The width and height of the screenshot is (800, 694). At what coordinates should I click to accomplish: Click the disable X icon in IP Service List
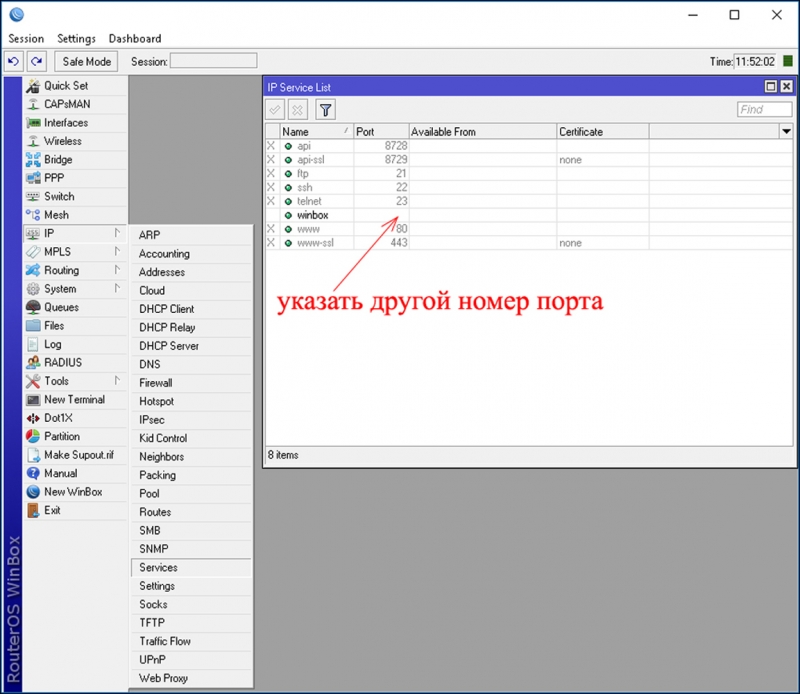(298, 110)
